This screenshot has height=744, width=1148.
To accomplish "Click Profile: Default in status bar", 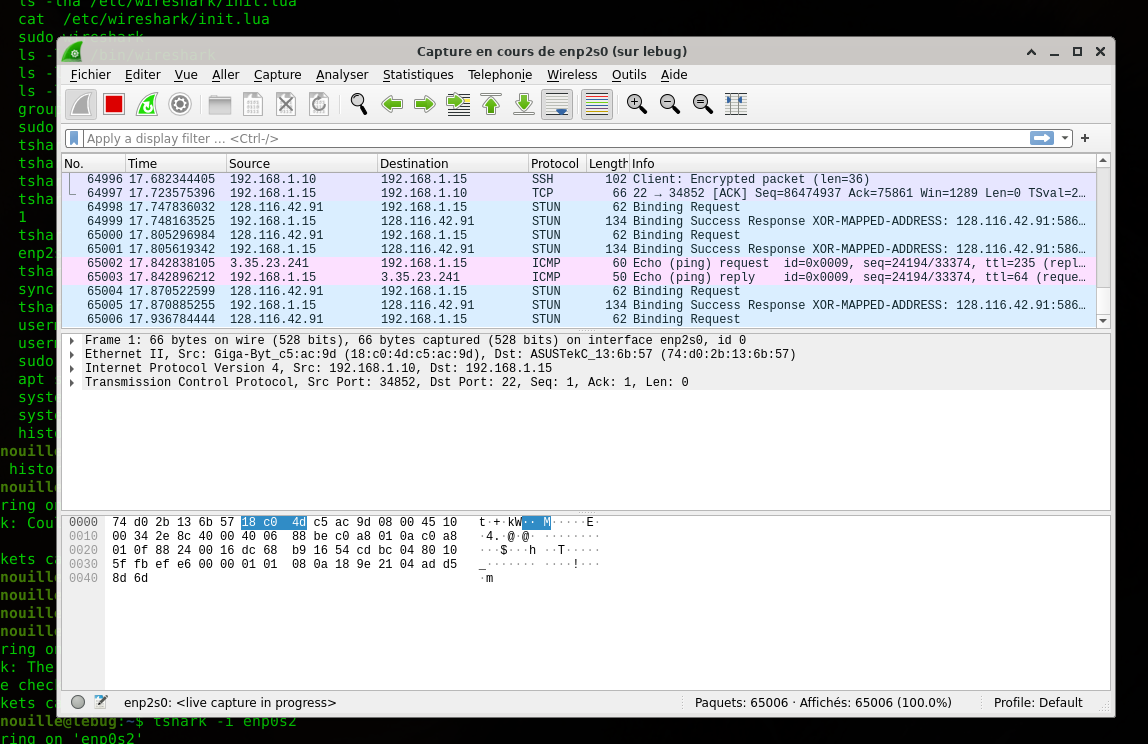I will (x=1038, y=703).
